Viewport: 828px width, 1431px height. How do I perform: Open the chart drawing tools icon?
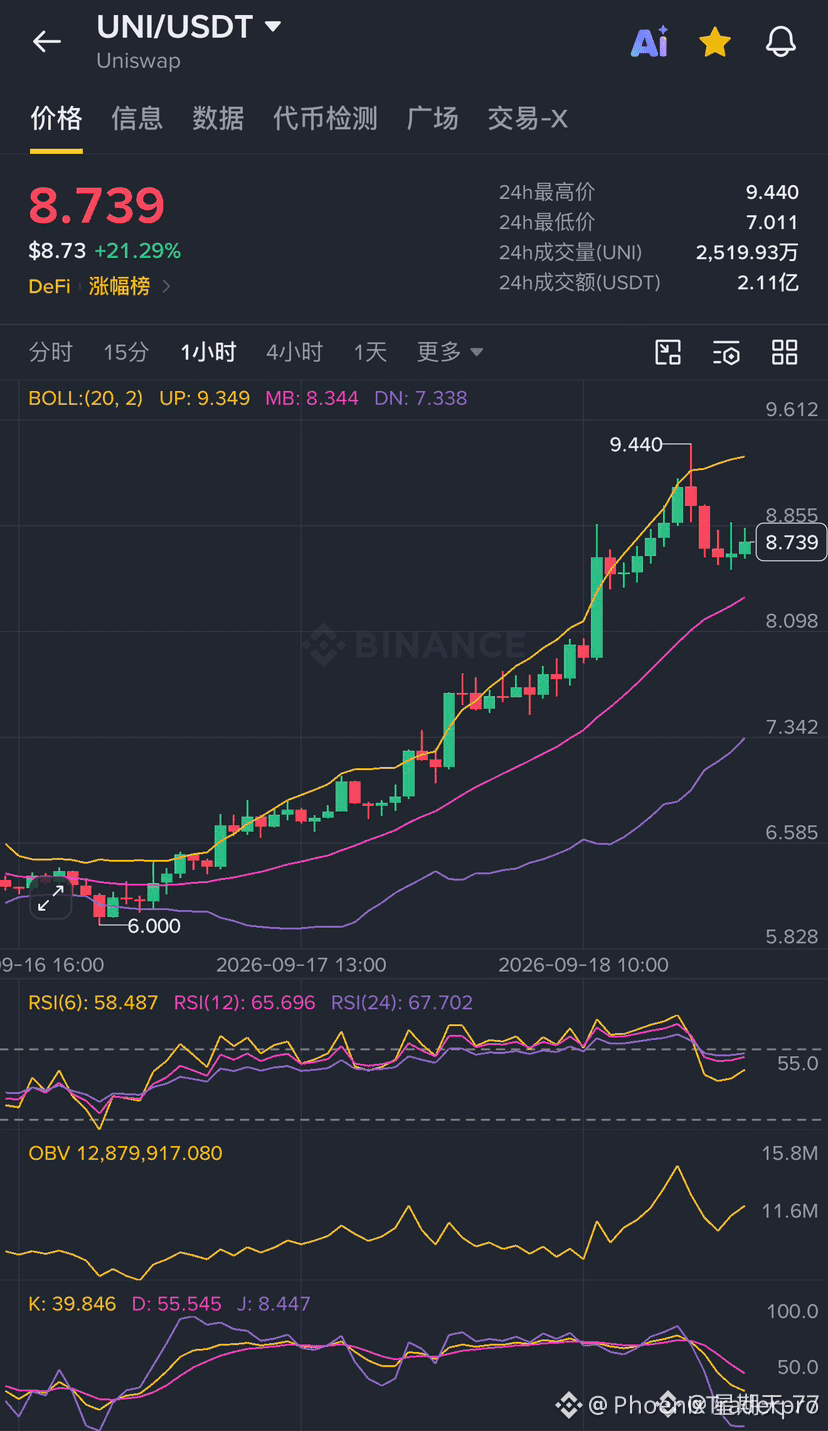(668, 352)
